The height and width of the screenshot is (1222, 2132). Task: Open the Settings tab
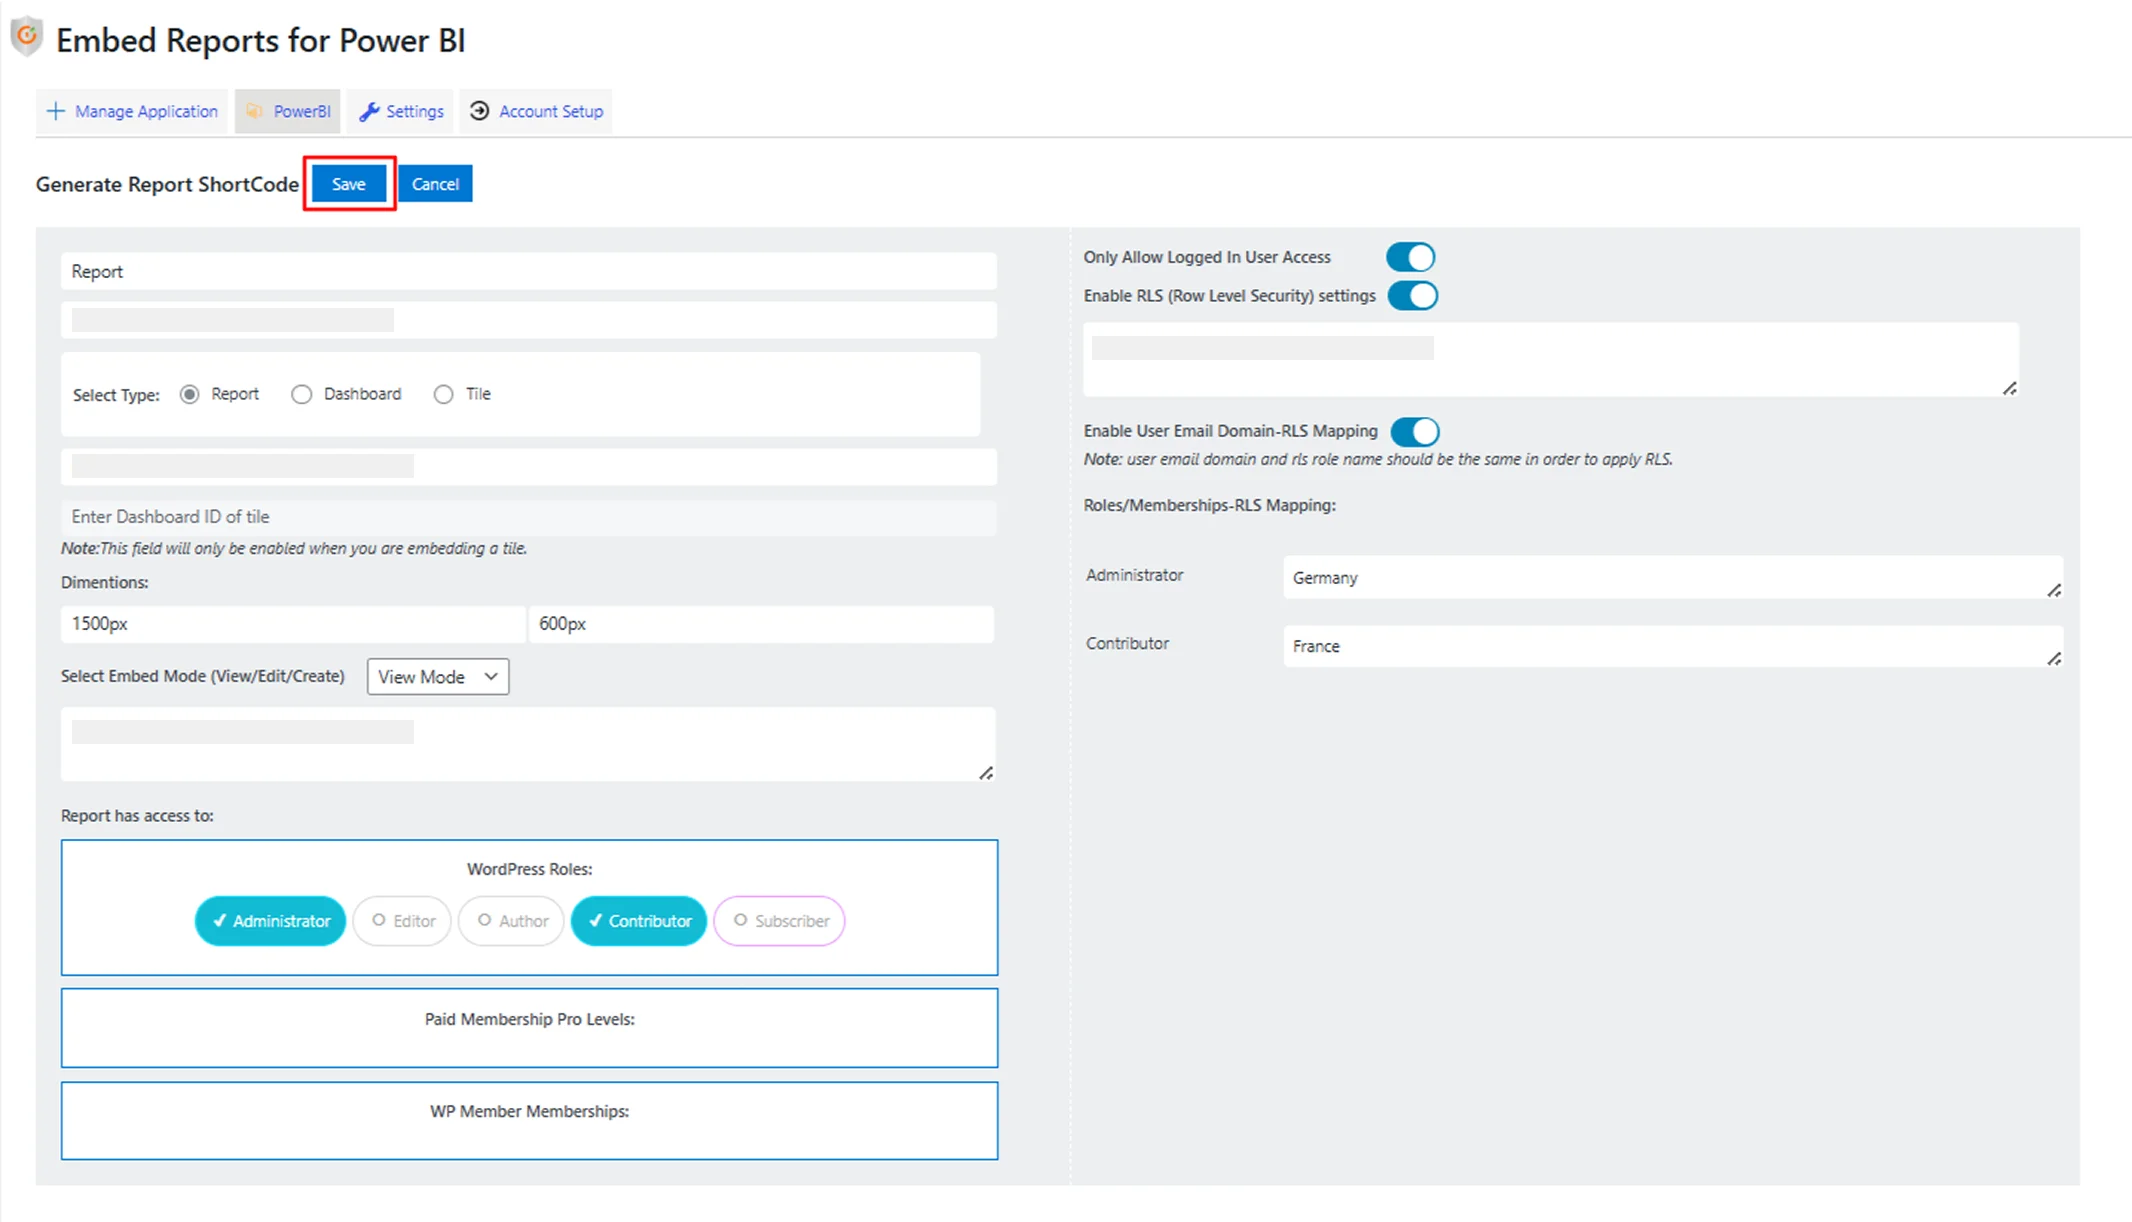click(401, 111)
